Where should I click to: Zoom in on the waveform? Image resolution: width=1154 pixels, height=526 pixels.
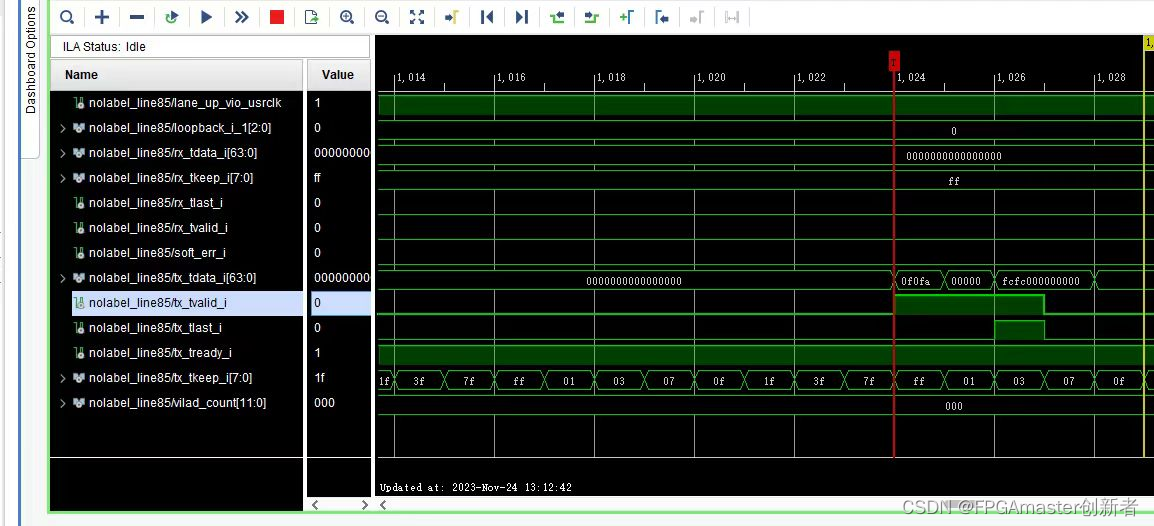(347, 17)
